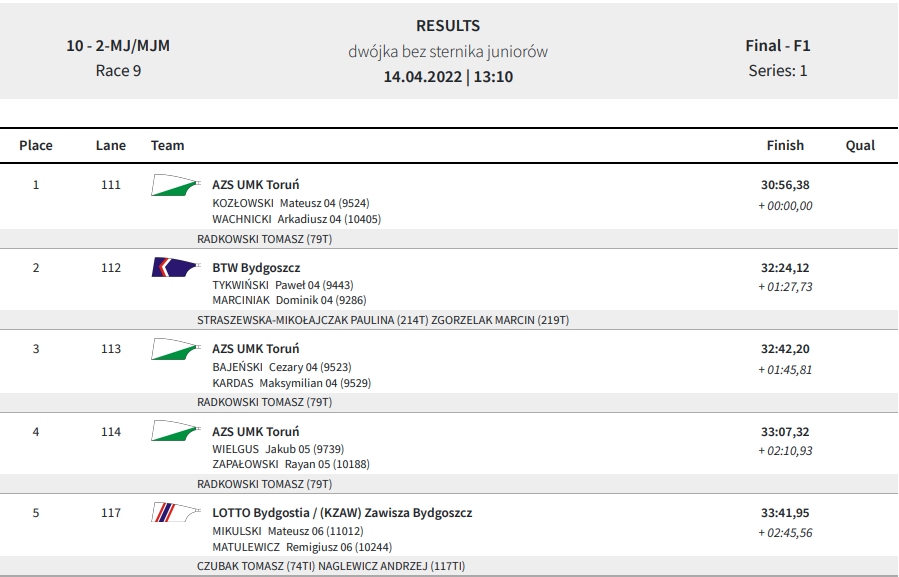This screenshot has height=577, width=899.
Task: Click the LOTTO Bydgostia / Zawisza Bydgoszcz team name
Action: pos(342,513)
